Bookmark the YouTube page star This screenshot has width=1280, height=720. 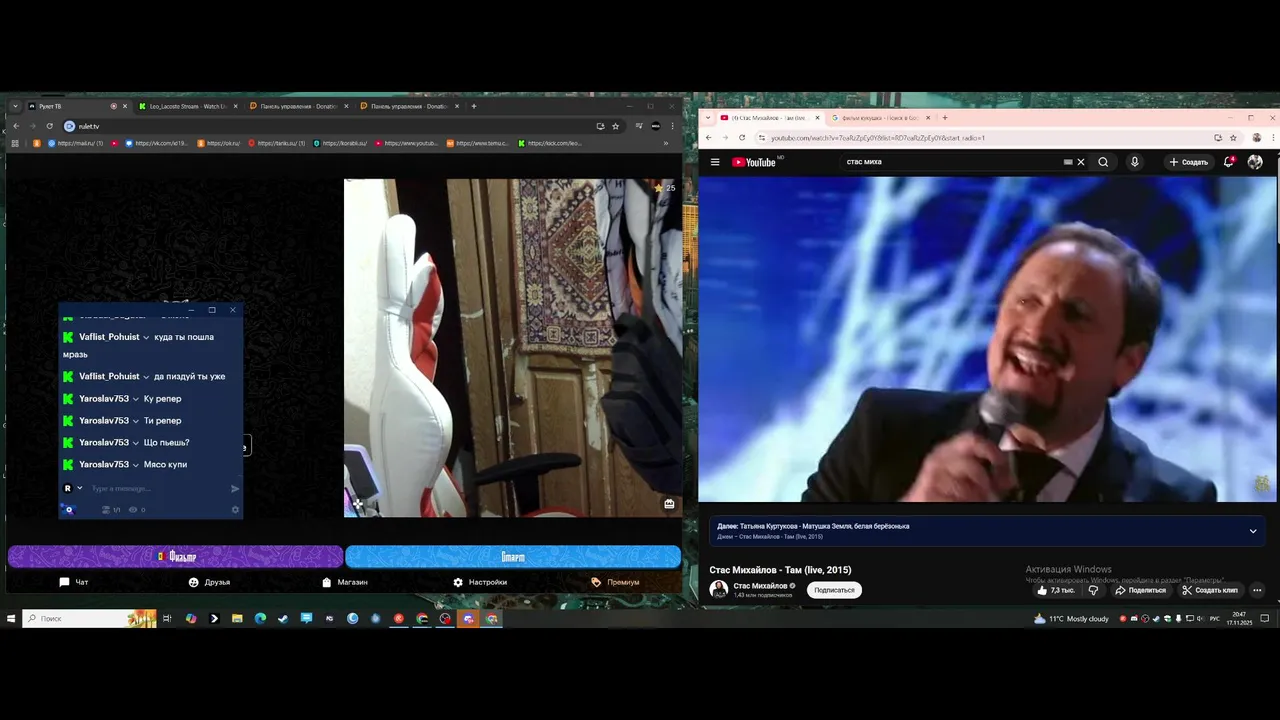click(1233, 138)
